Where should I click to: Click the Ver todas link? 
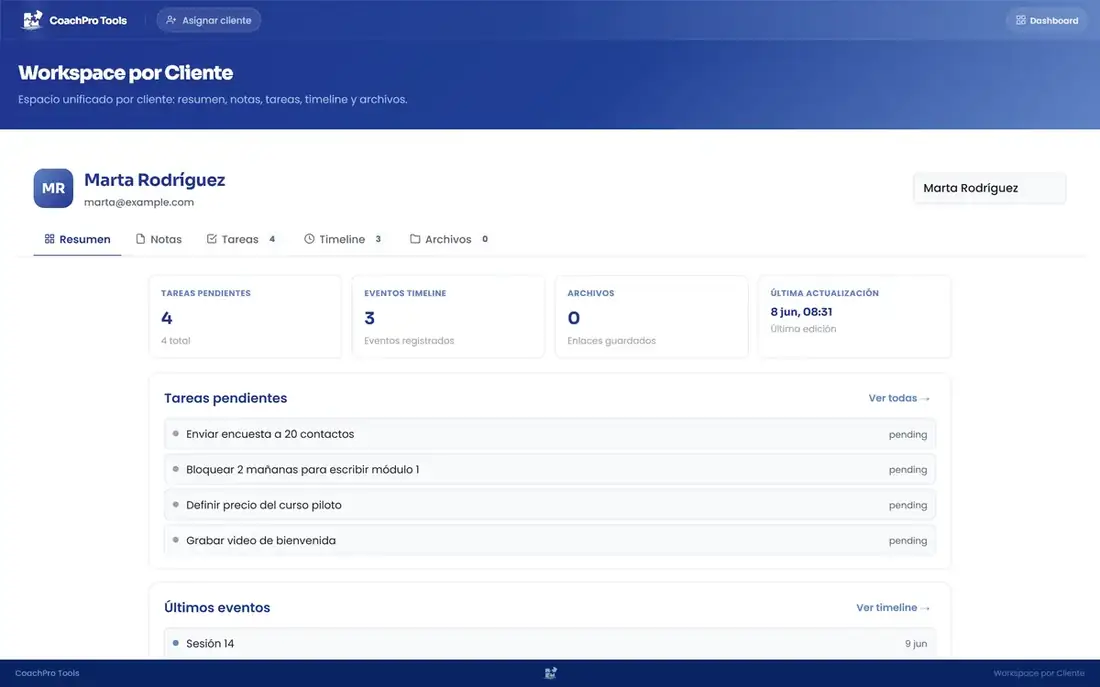click(899, 398)
